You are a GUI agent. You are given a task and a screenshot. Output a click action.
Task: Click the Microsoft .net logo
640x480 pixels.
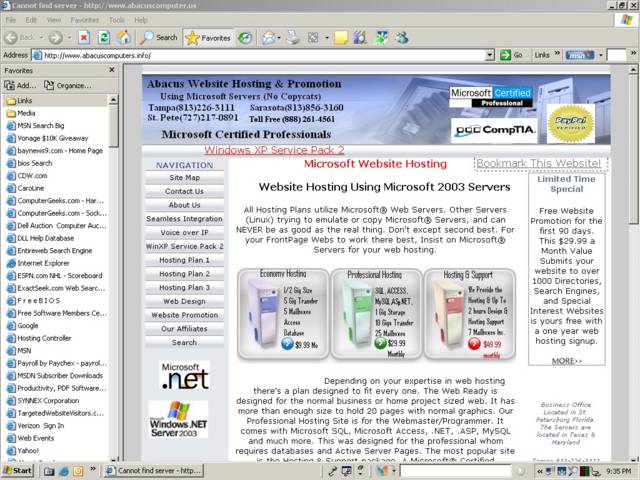(185, 376)
